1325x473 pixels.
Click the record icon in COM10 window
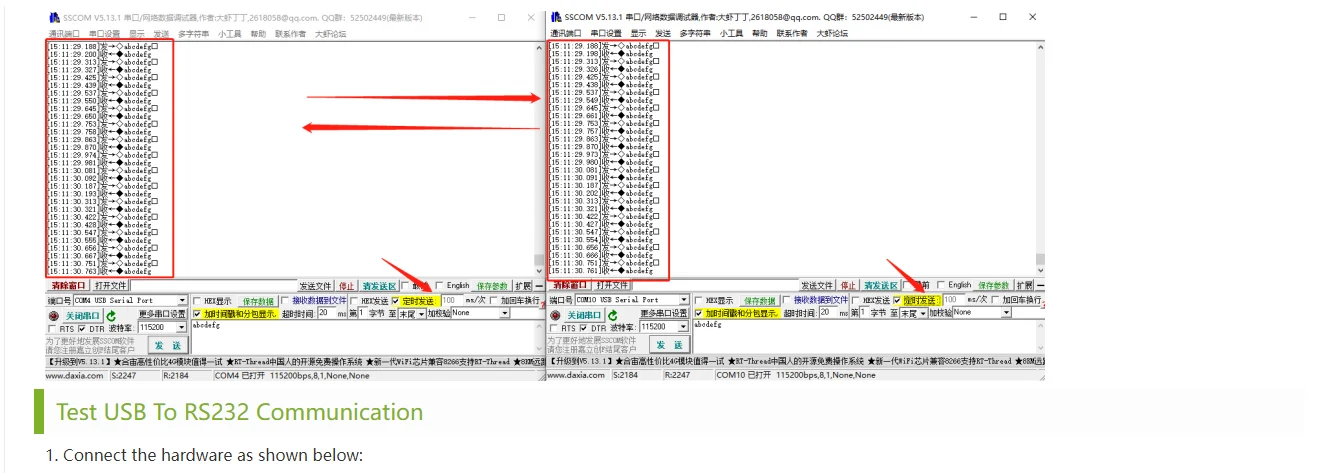(556, 314)
